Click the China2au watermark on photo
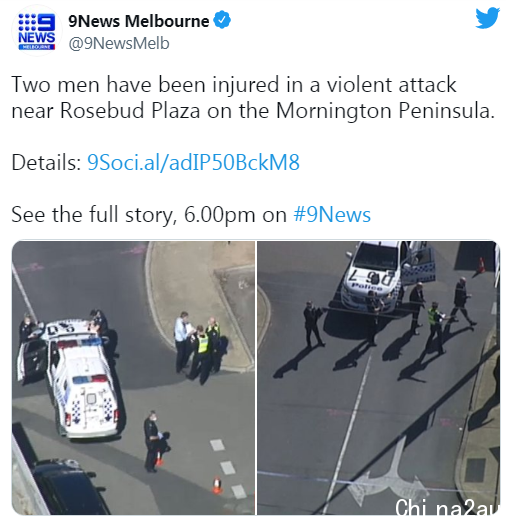Screen dimensions: 506x521 (x=447, y=507)
